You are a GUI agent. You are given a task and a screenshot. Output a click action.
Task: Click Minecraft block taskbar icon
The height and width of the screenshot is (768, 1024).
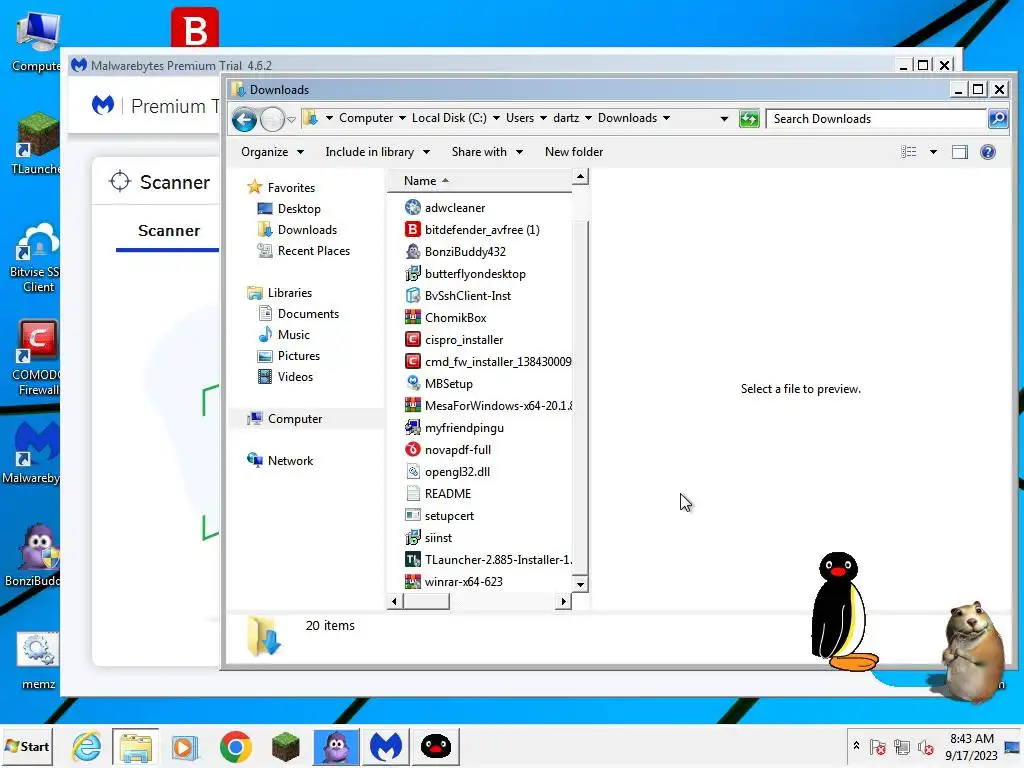coord(285,746)
